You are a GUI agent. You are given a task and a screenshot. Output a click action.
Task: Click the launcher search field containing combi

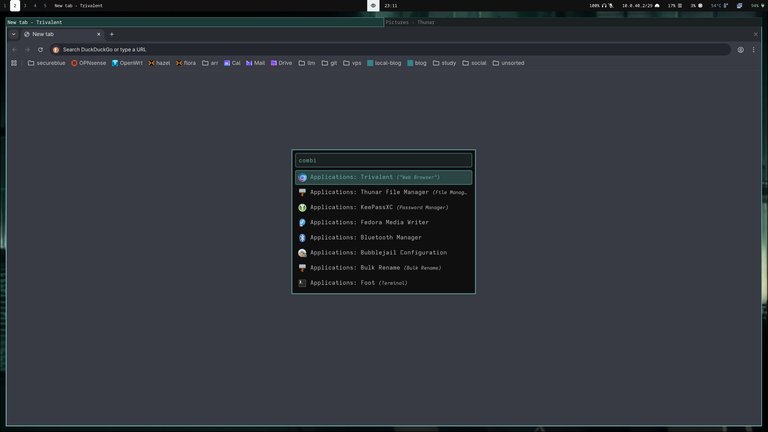(x=384, y=160)
